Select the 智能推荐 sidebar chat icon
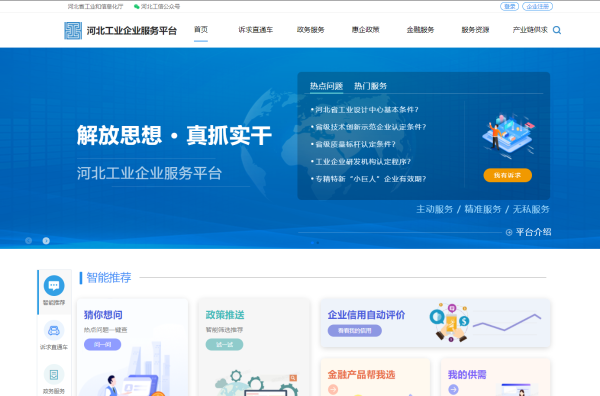 click(x=54, y=285)
